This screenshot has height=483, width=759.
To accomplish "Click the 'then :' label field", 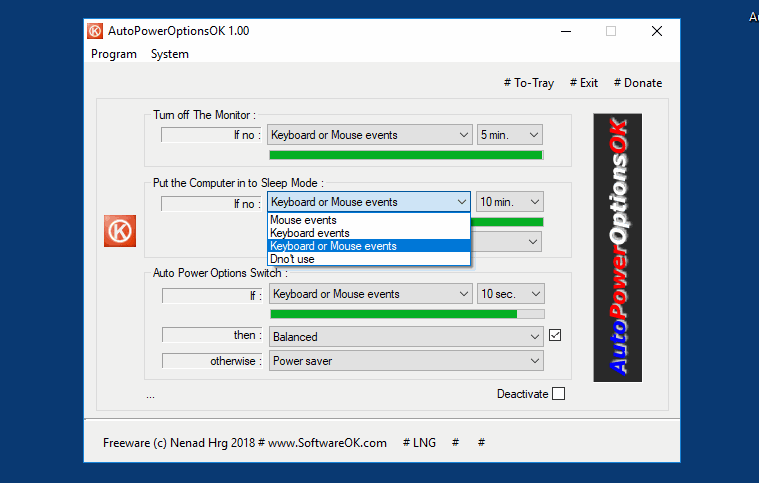I will (212, 335).
